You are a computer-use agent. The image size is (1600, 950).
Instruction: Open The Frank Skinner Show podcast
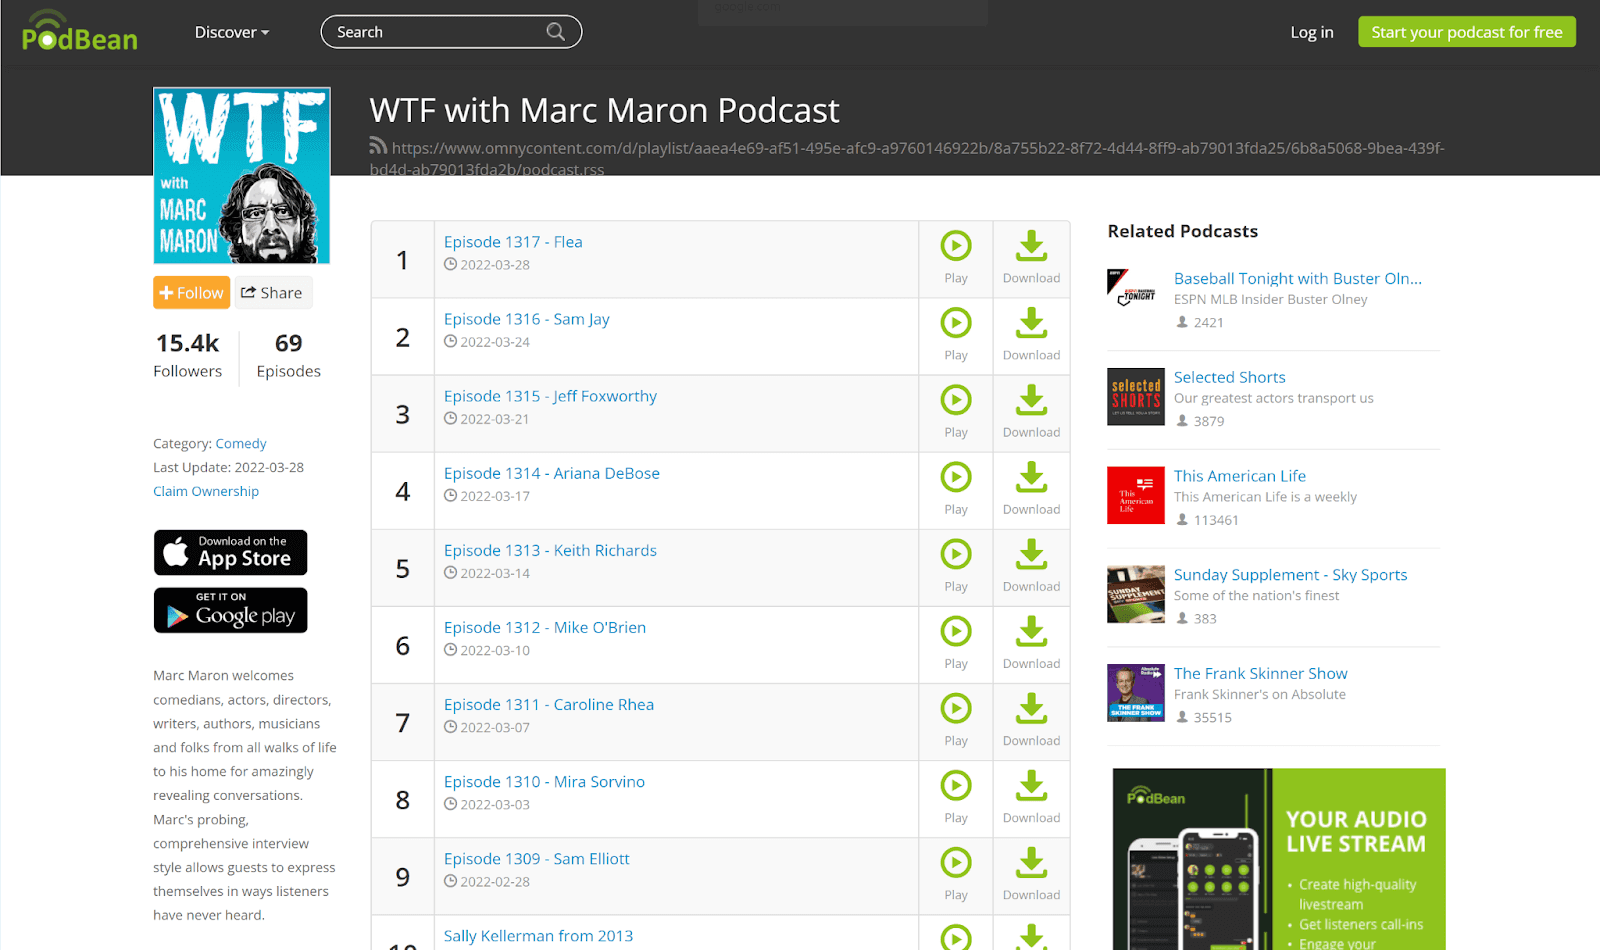(x=1260, y=673)
